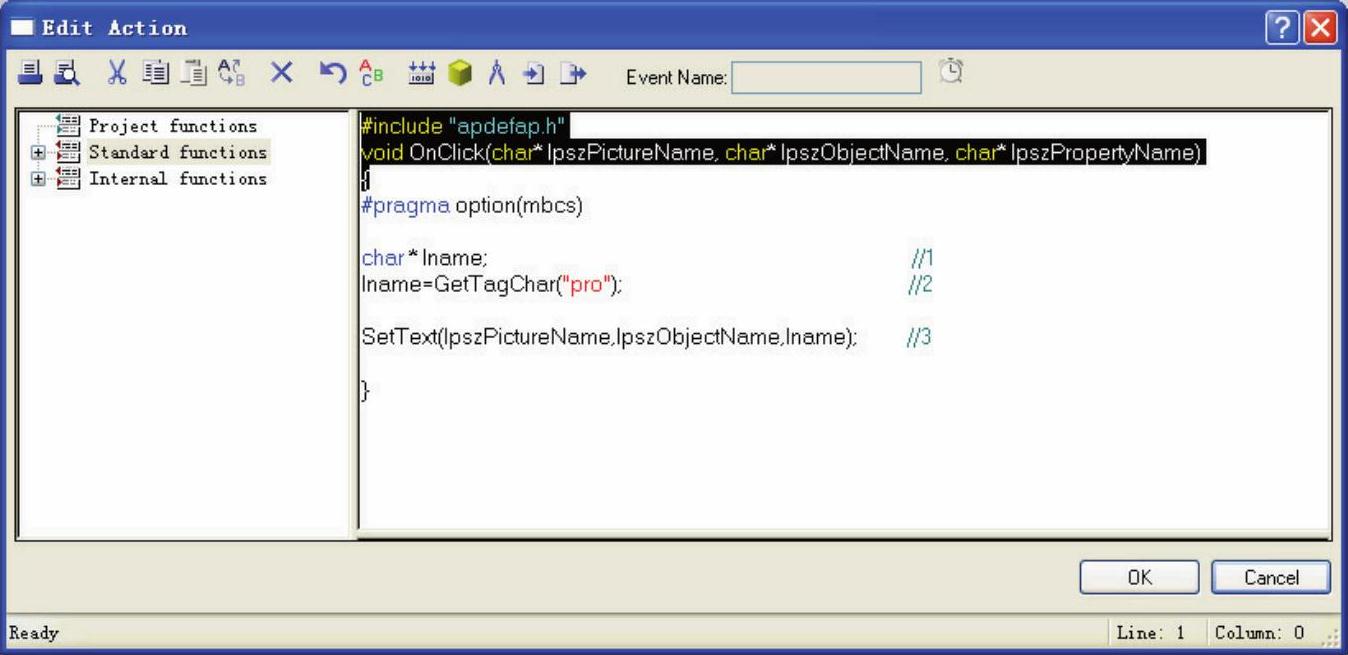Click the Print icon in toolbar
Screen dimensions: 1348x655
point(31,73)
